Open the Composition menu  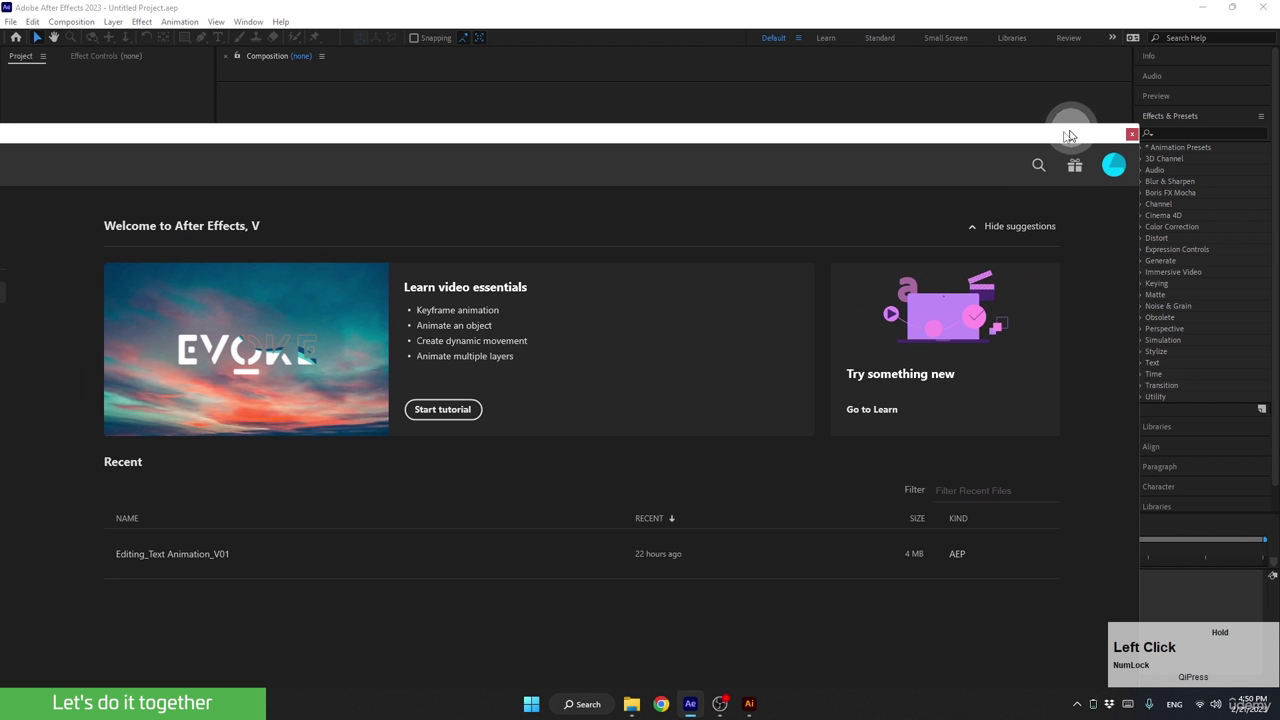71,21
